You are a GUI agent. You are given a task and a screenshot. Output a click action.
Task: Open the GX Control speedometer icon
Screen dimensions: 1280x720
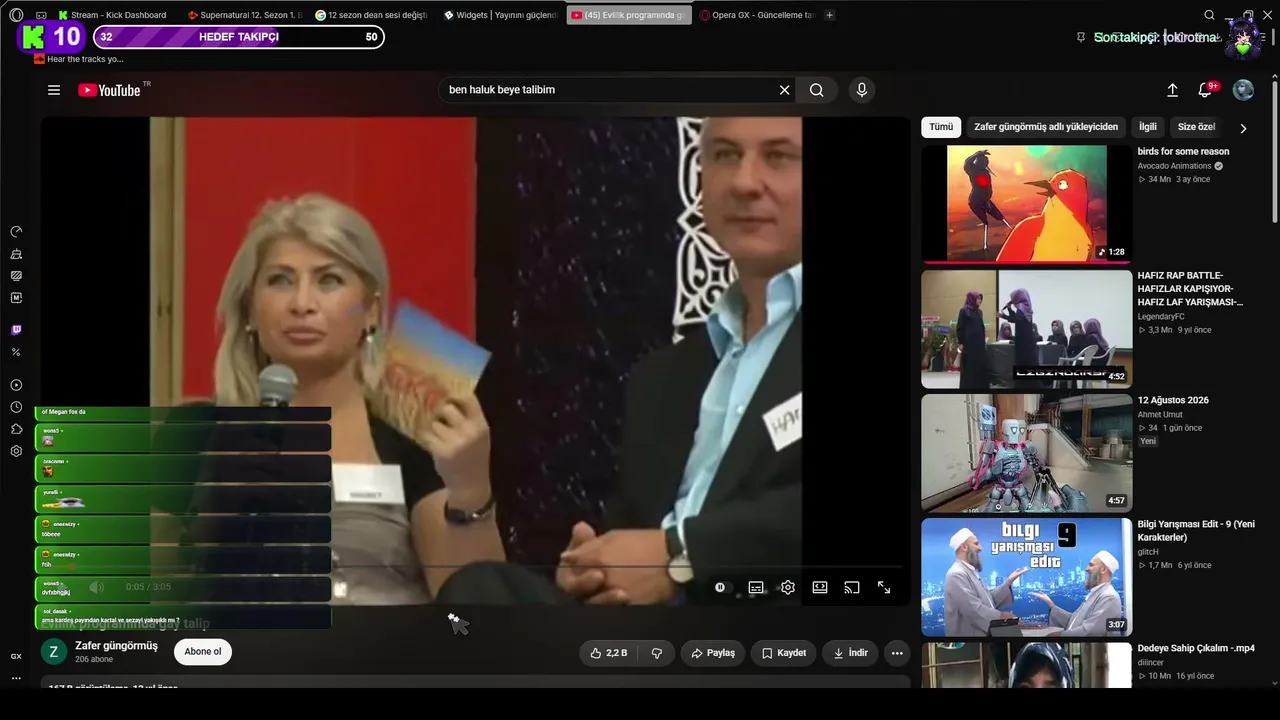16,232
